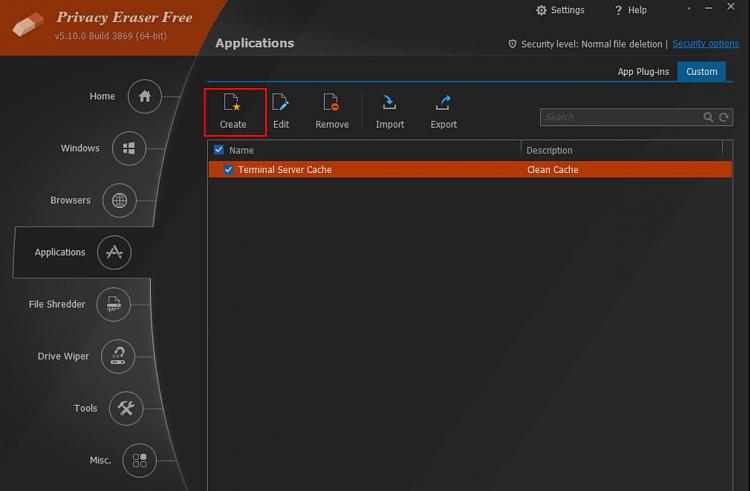Screen dimensions: 750x491
Task: Switch to the App Plug-ins tab
Action: coord(643,72)
